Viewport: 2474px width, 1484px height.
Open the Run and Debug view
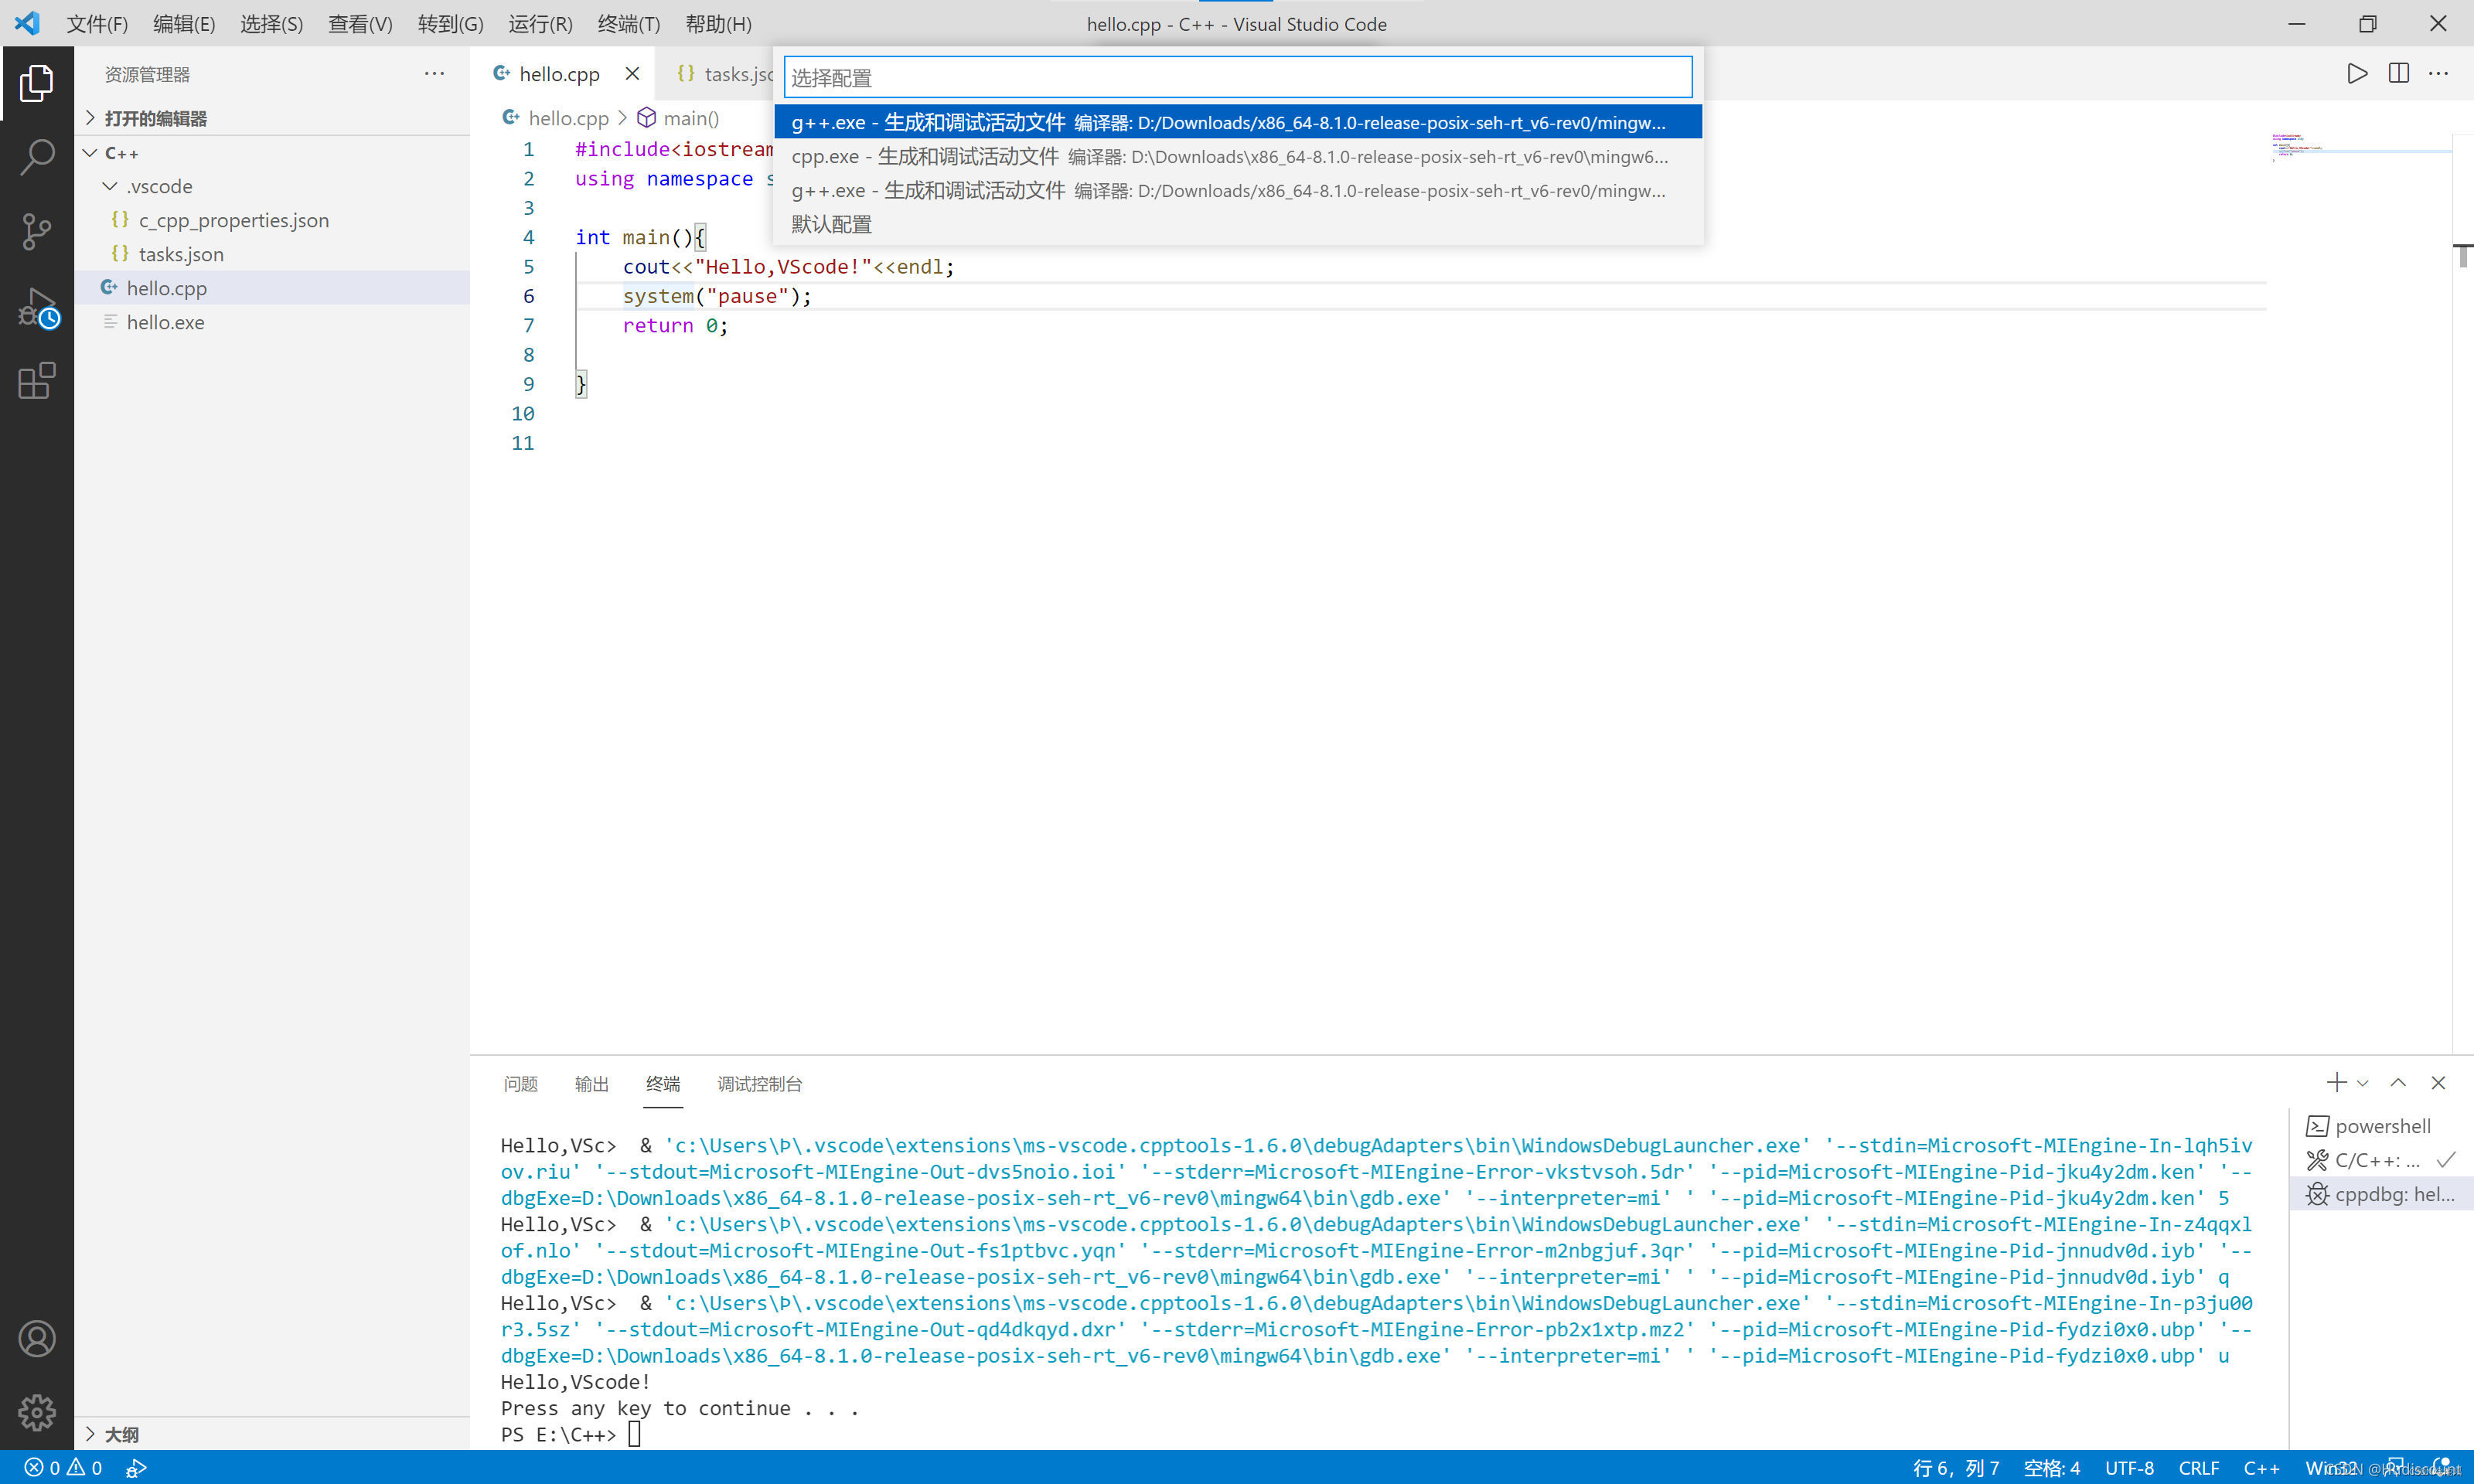click(x=37, y=307)
